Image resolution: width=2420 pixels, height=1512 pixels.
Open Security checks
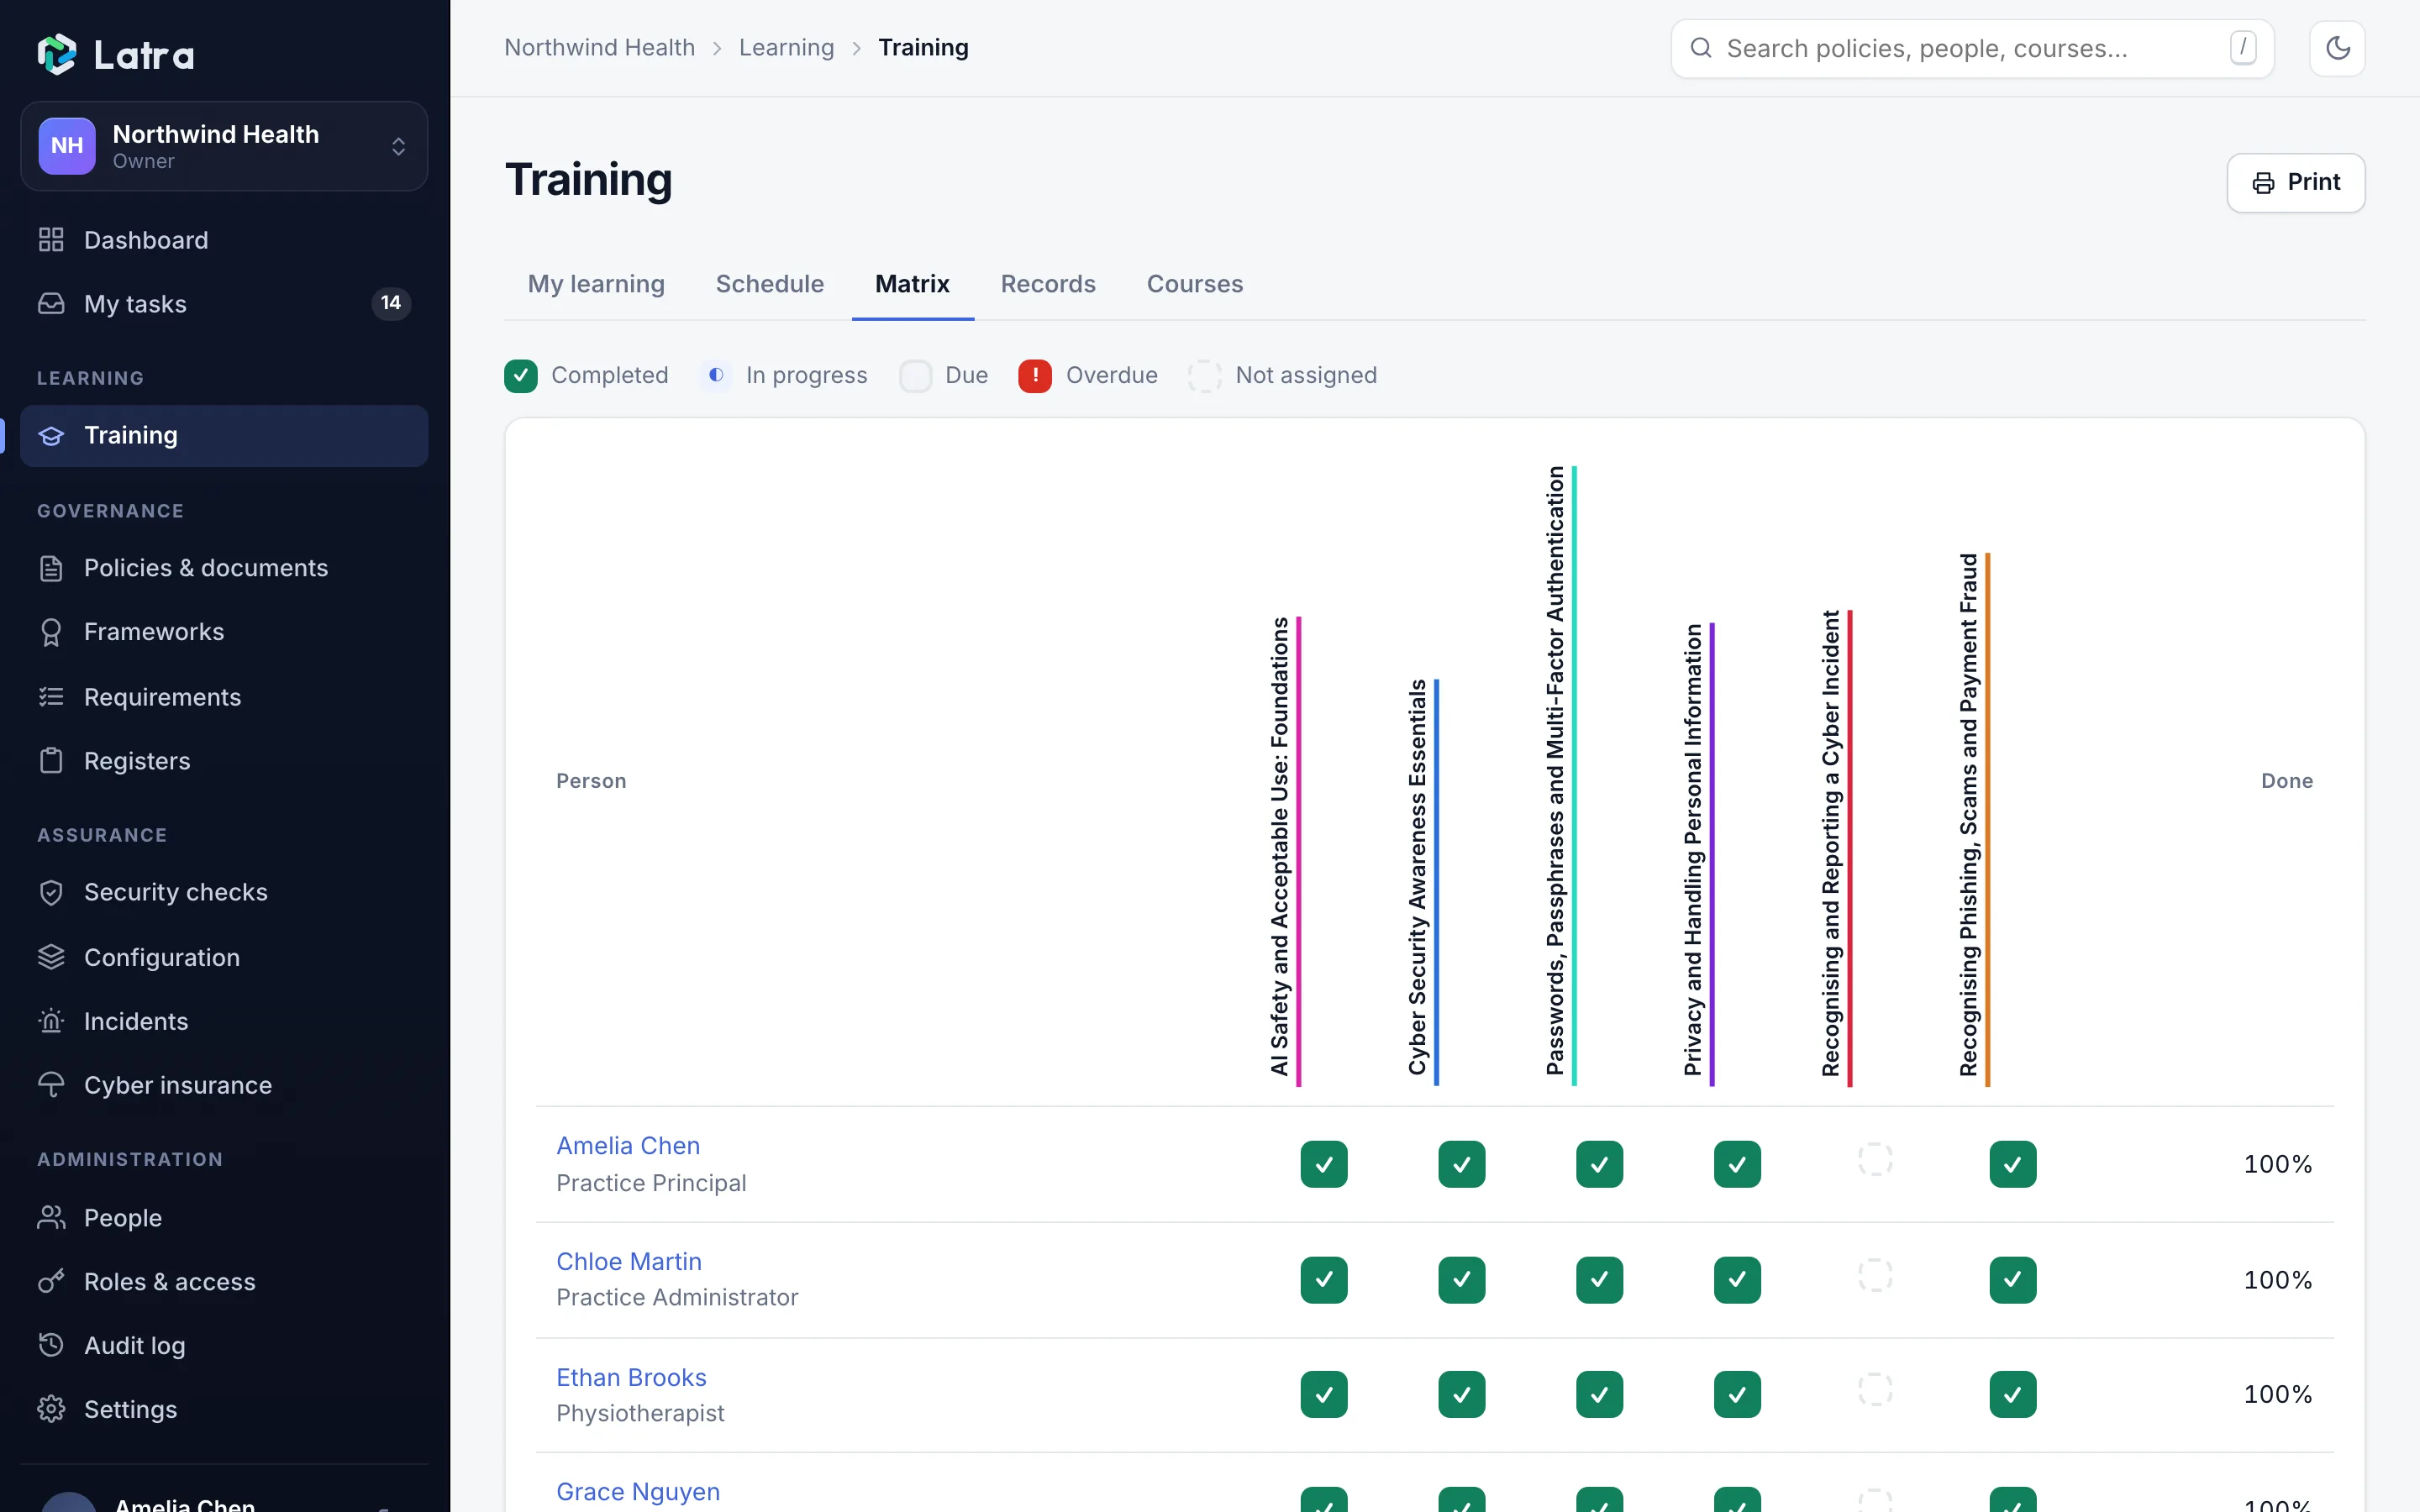(224, 892)
